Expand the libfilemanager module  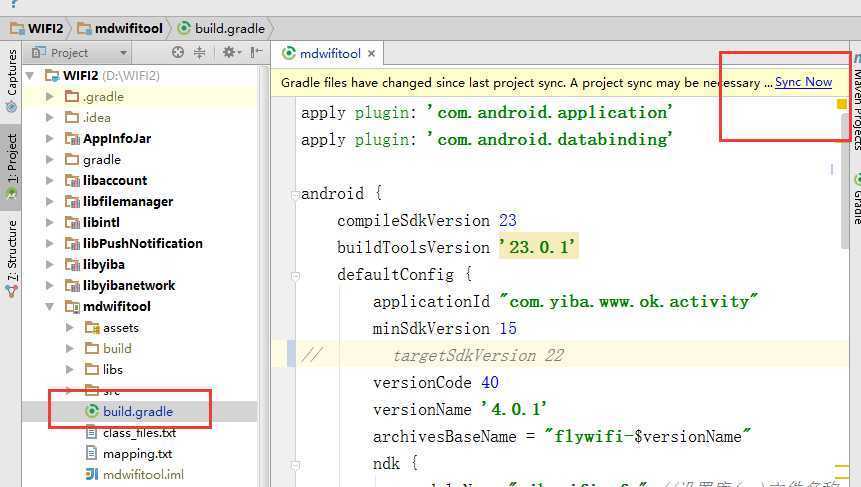click(x=50, y=201)
